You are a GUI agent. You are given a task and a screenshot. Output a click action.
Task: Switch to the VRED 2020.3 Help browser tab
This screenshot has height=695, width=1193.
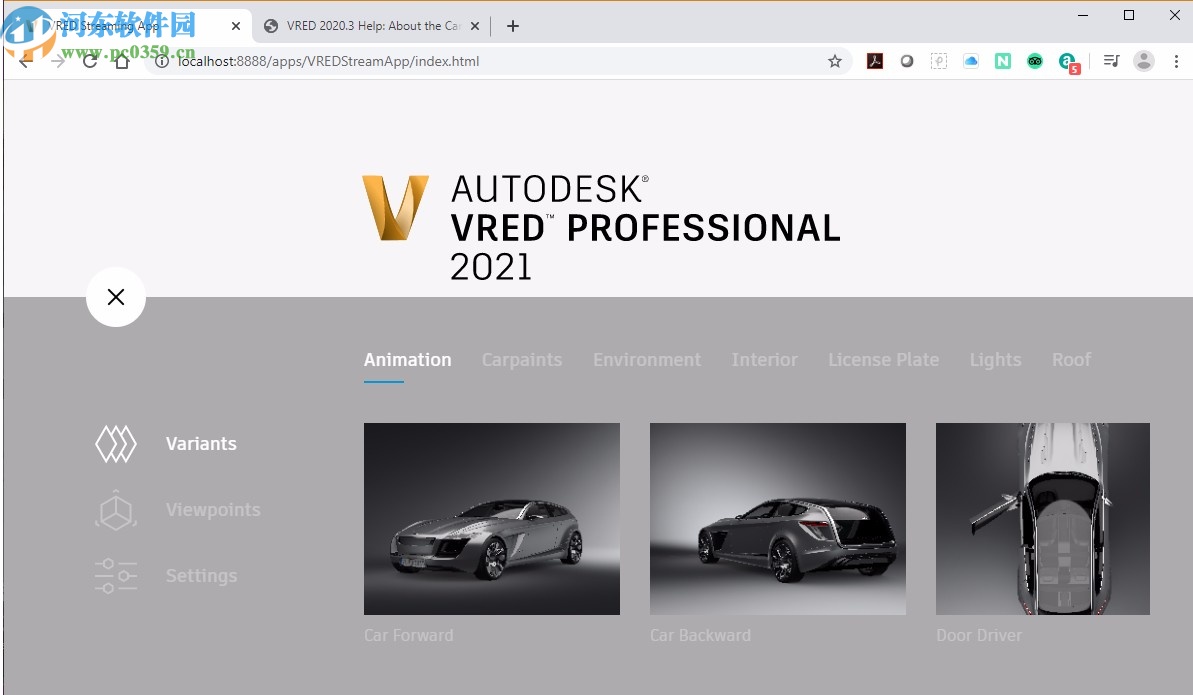pyautogui.click(x=370, y=26)
